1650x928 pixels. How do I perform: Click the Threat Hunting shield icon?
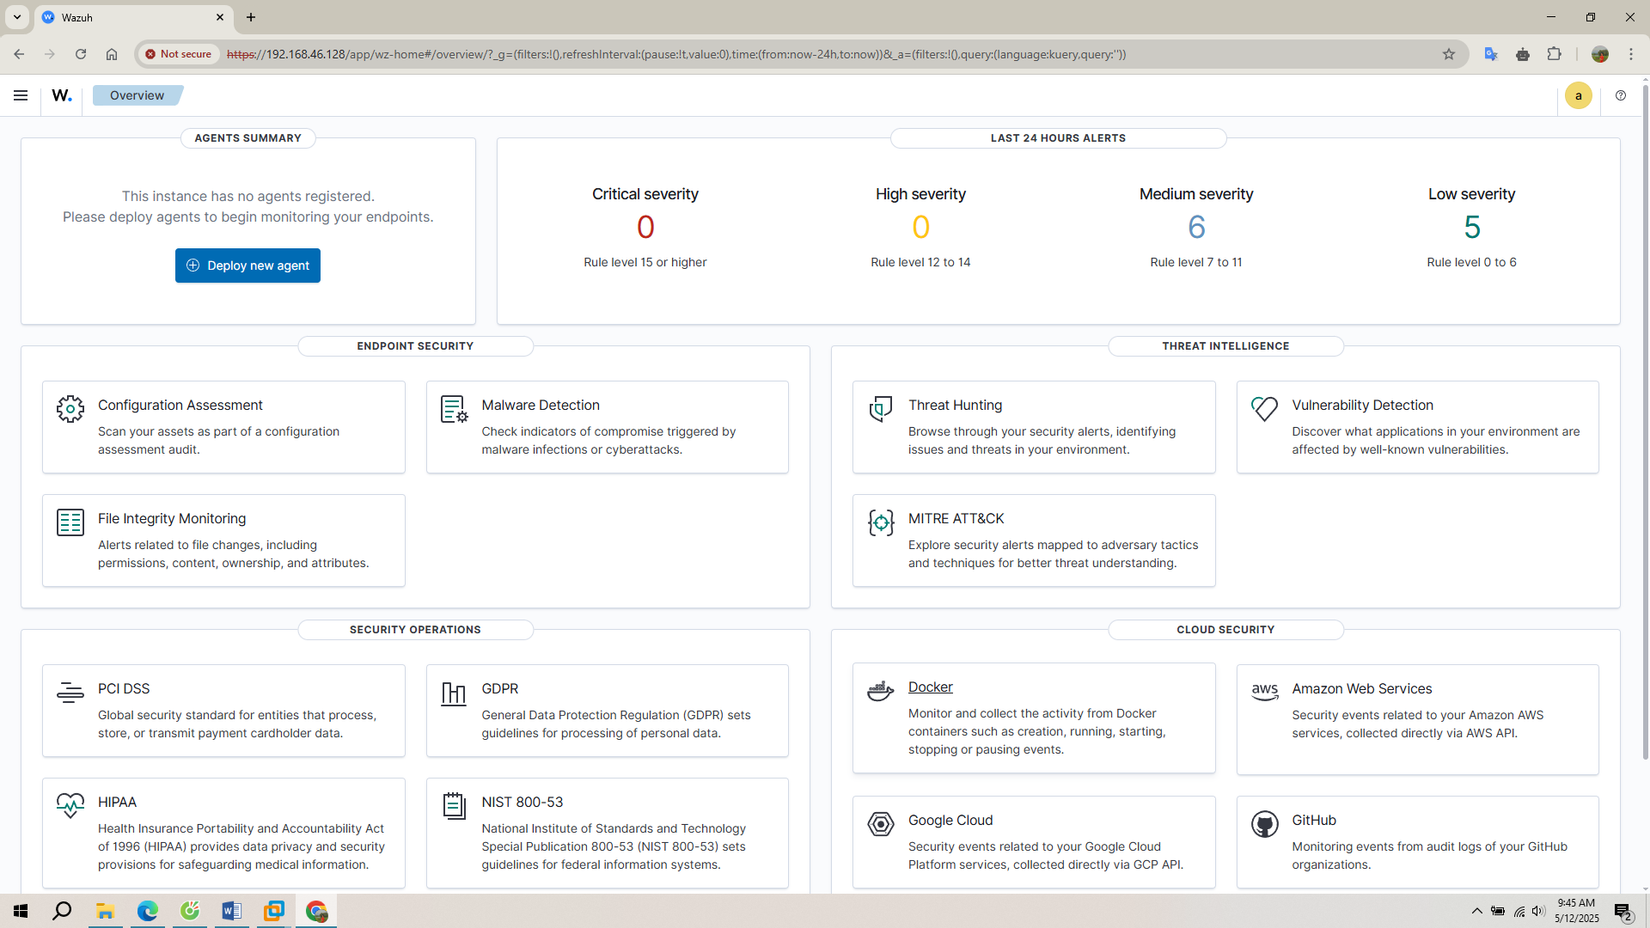point(880,409)
